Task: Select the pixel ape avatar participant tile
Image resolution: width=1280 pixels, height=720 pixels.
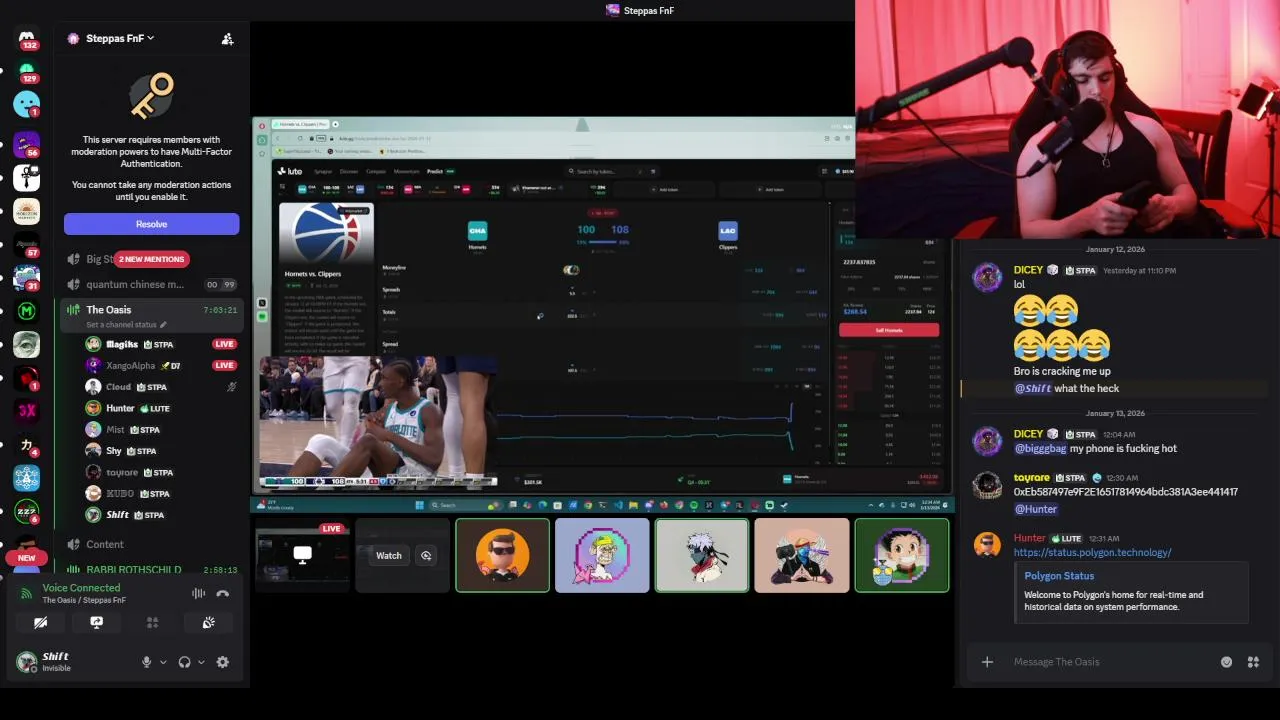Action: click(x=602, y=555)
